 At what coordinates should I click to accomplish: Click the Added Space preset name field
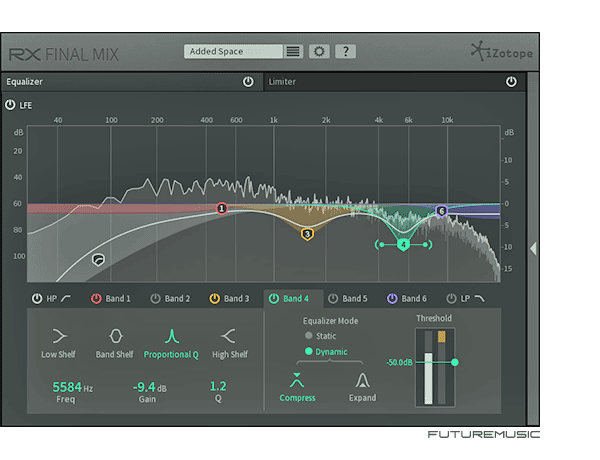click(x=233, y=51)
